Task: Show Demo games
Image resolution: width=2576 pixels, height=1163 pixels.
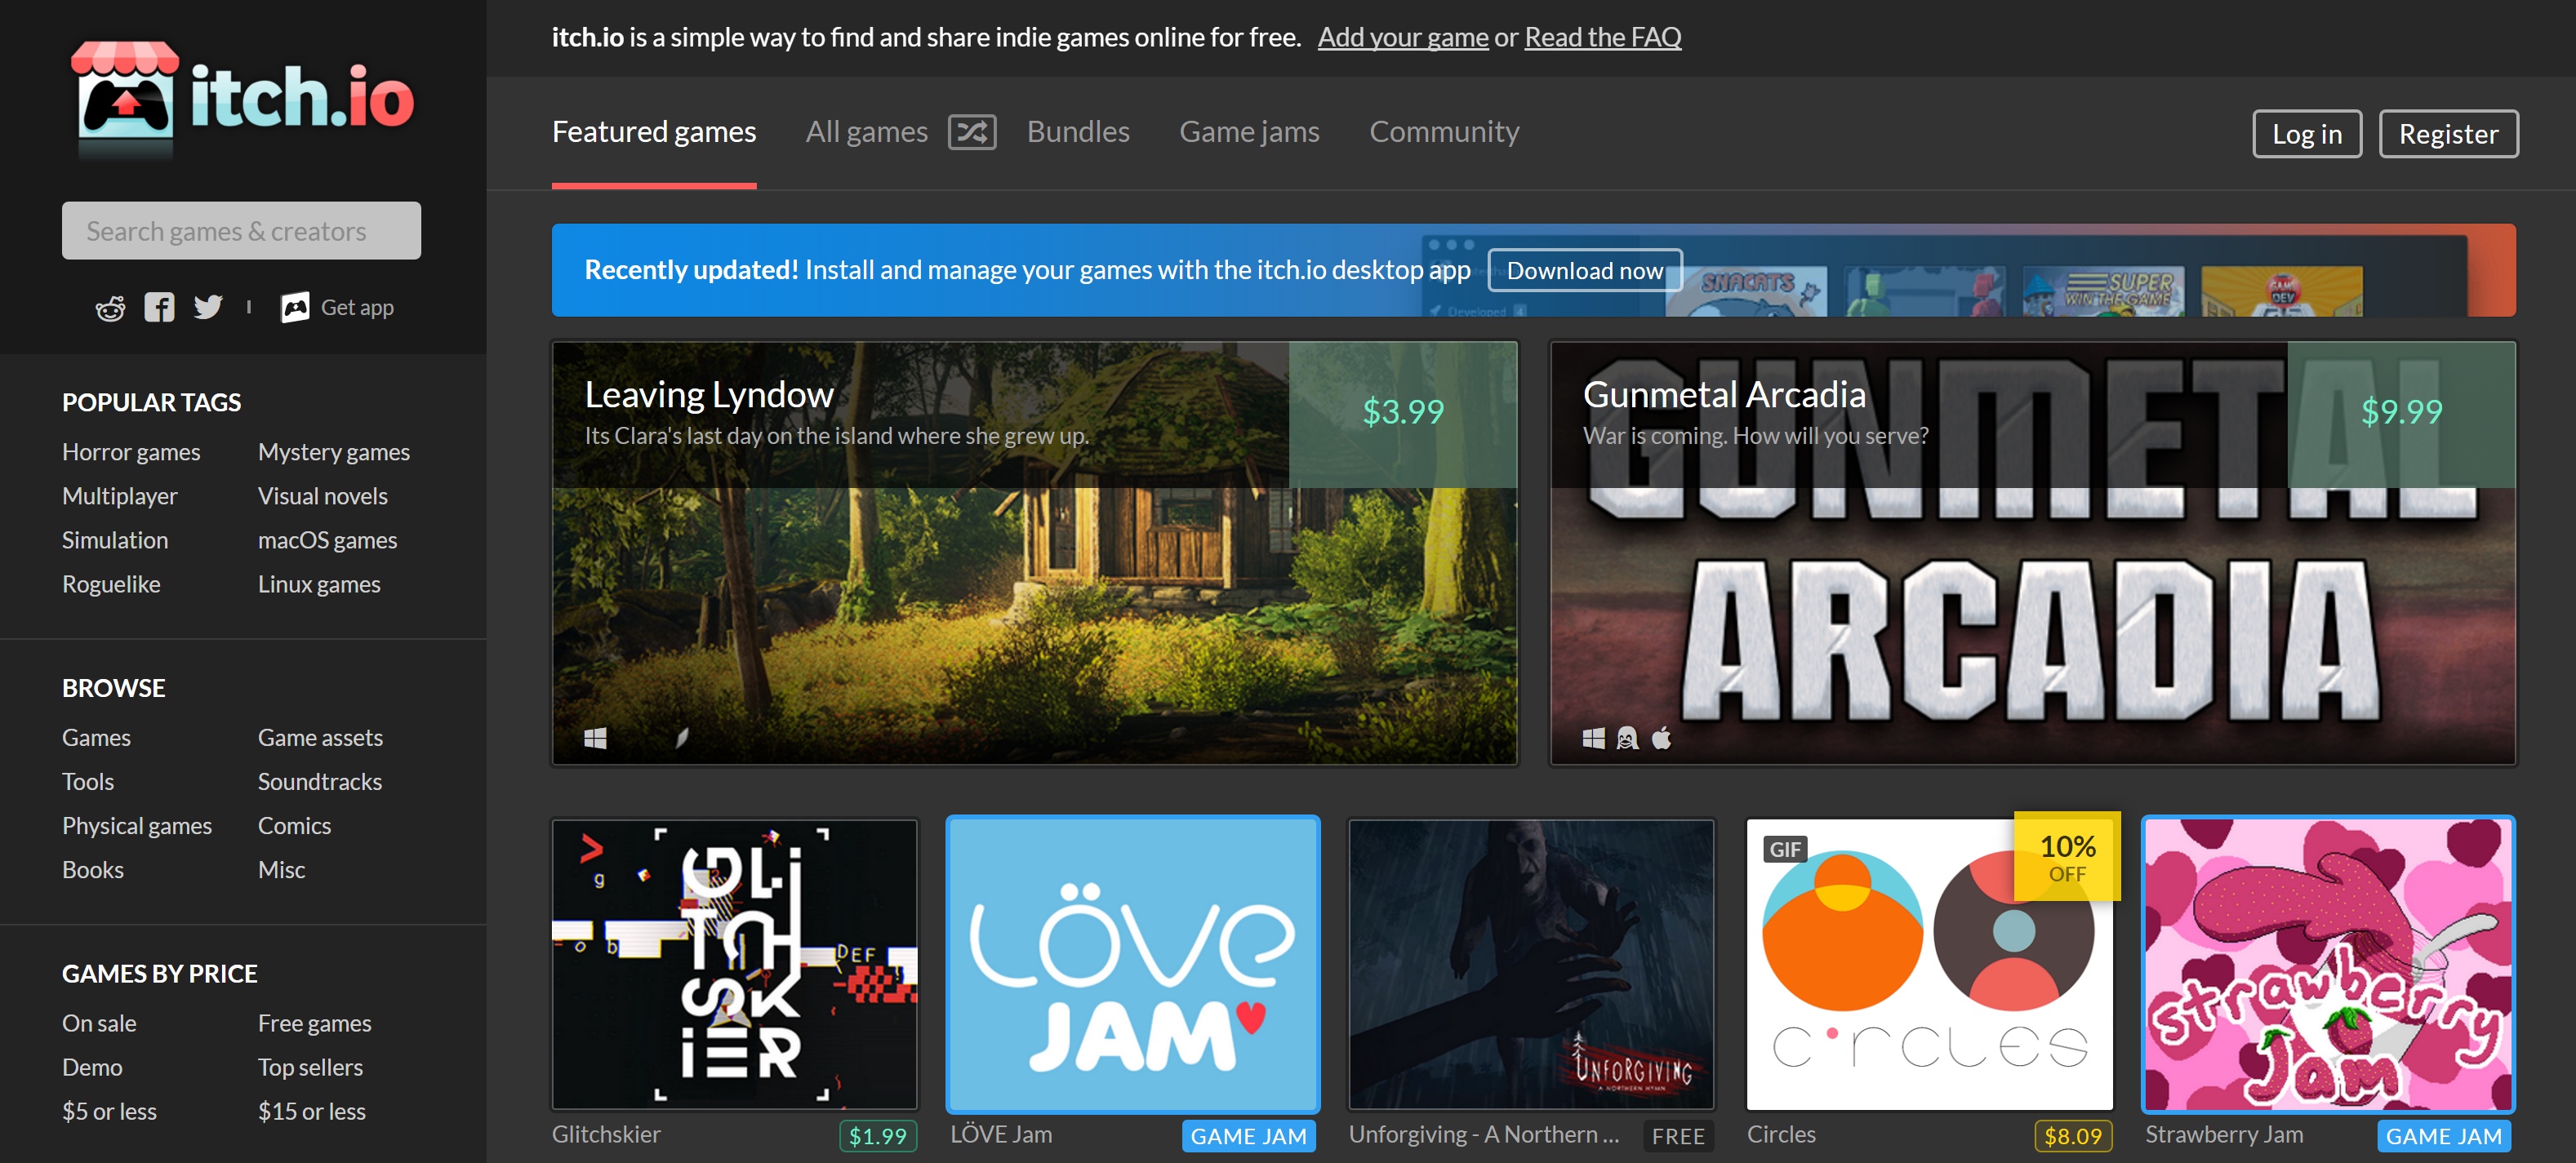Action: click(x=92, y=1068)
